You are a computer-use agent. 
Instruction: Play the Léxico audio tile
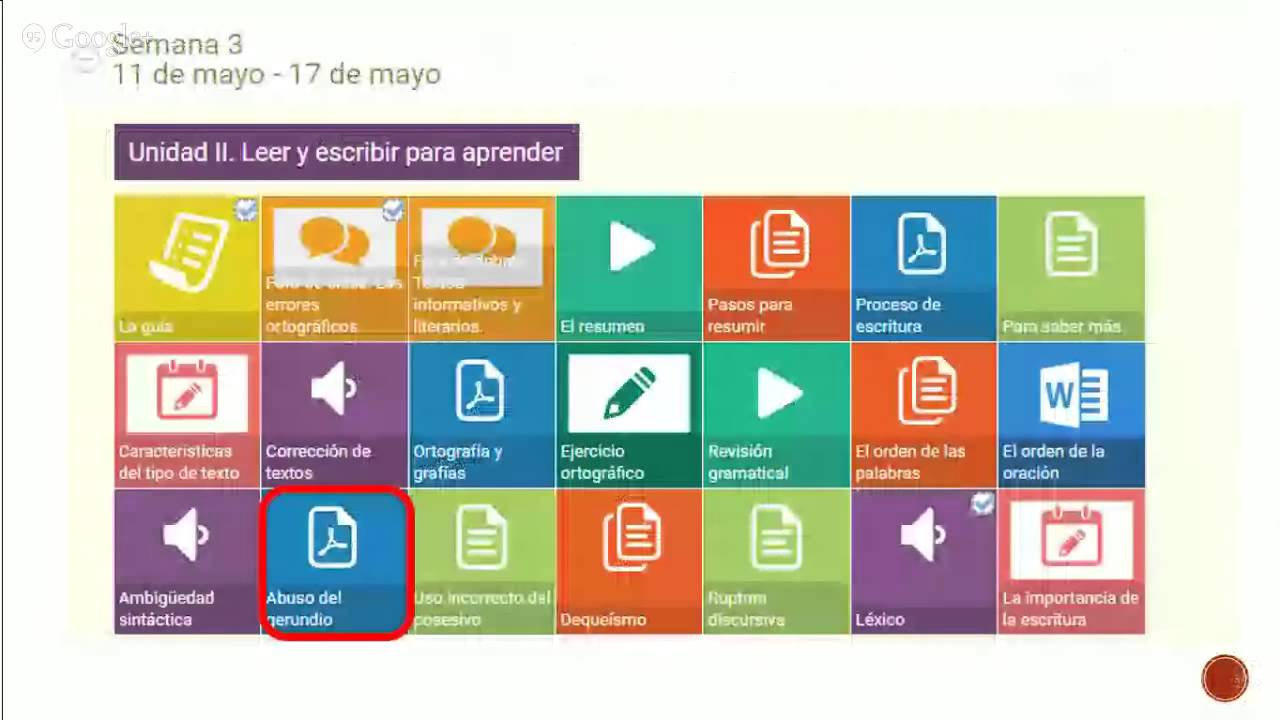[x=924, y=562]
